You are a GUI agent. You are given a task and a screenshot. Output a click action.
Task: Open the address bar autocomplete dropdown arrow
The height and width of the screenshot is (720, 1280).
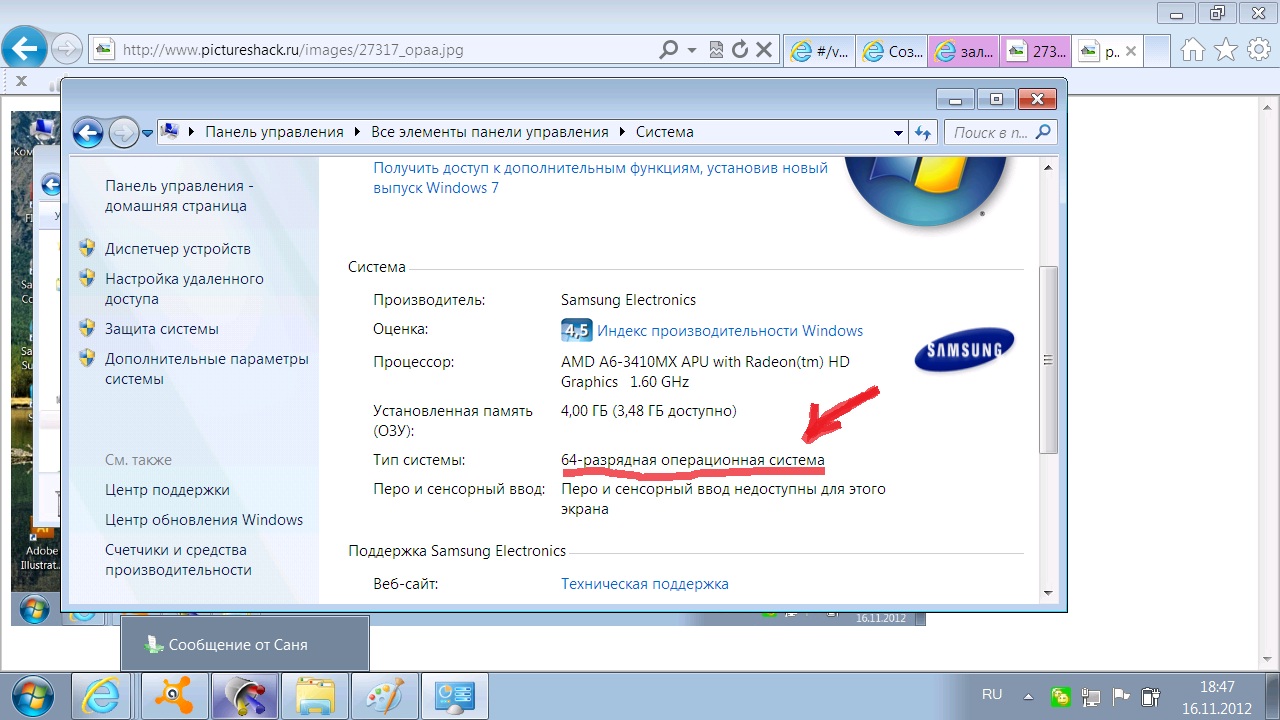692,49
